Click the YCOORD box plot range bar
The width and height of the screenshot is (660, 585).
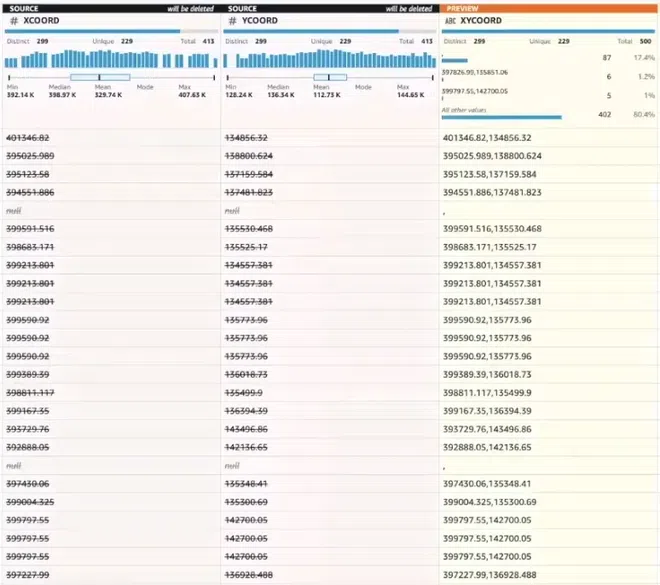click(330, 77)
